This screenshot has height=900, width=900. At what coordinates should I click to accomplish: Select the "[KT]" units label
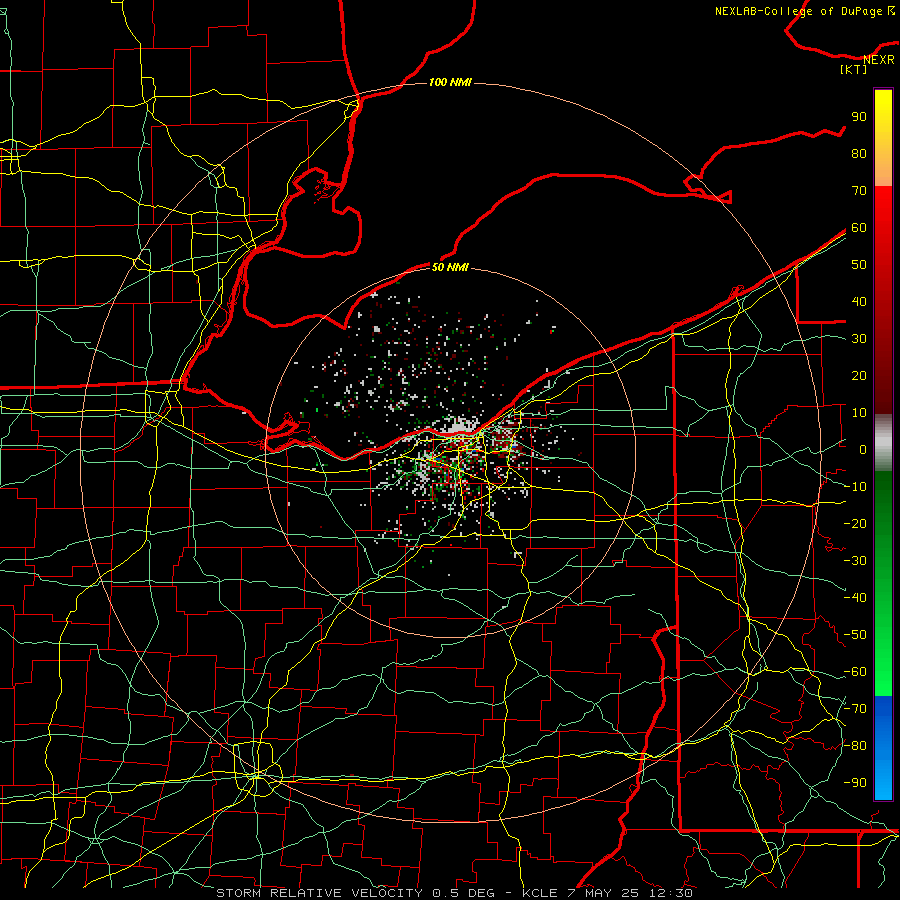coord(854,69)
